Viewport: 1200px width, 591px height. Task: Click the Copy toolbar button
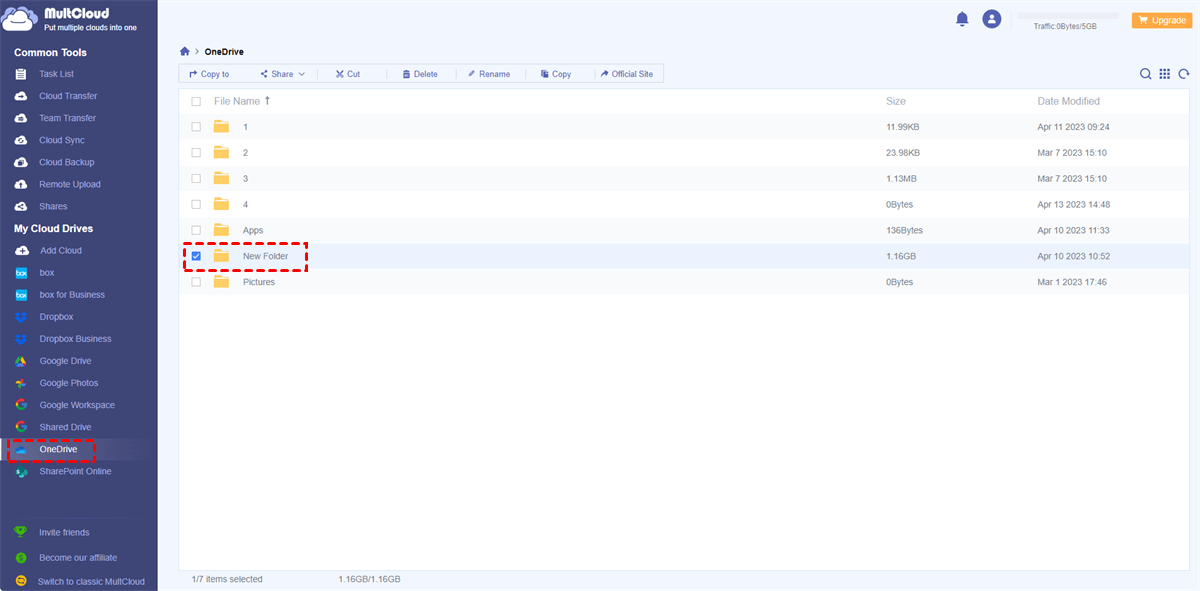point(556,74)
